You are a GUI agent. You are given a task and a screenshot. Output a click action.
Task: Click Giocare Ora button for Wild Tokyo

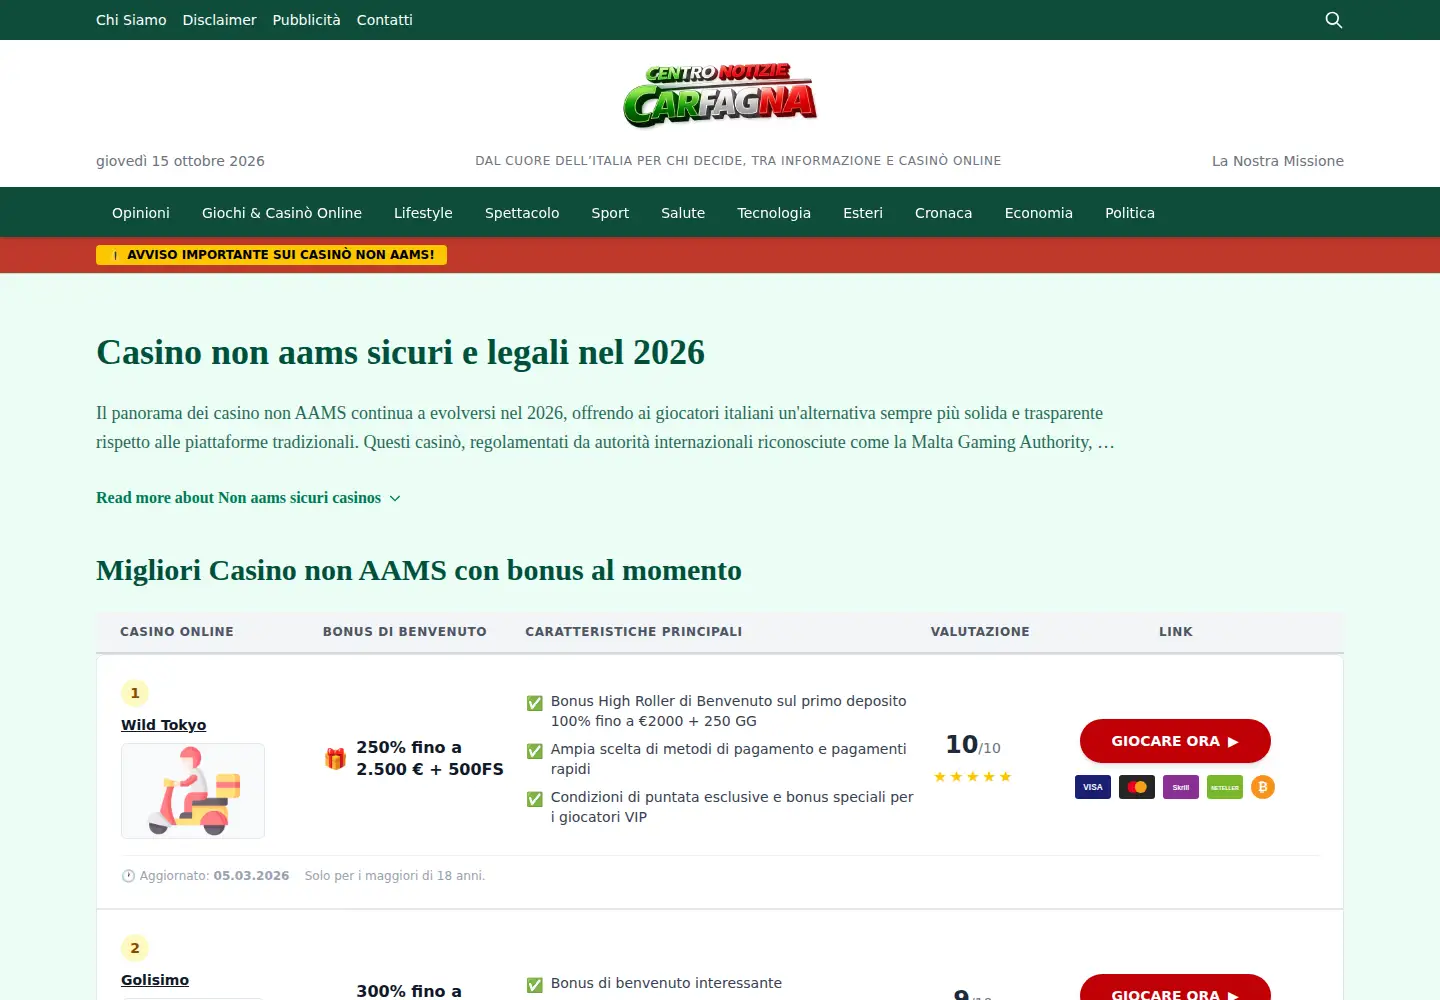(1175, 741)
